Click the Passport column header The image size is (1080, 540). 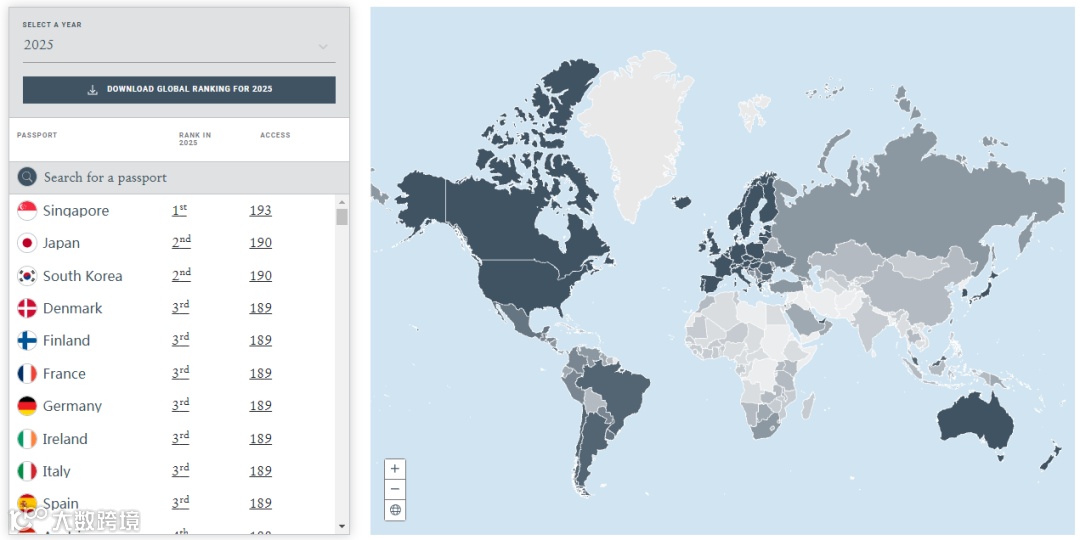click(x=37, y=135)
